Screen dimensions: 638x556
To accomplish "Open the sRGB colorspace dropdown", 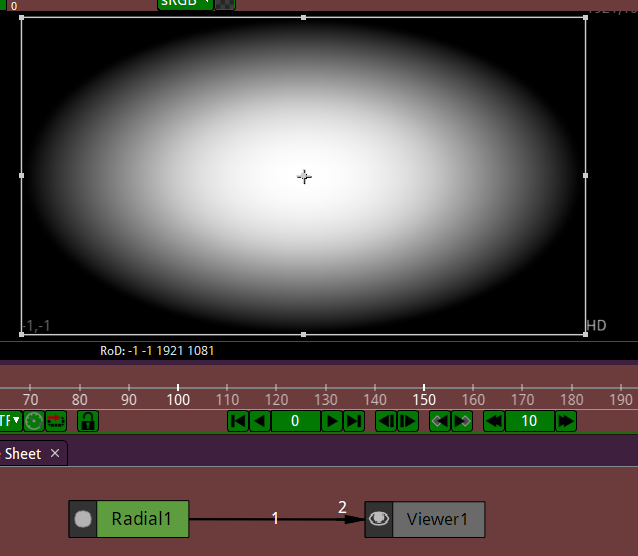I will click(185, 3).
